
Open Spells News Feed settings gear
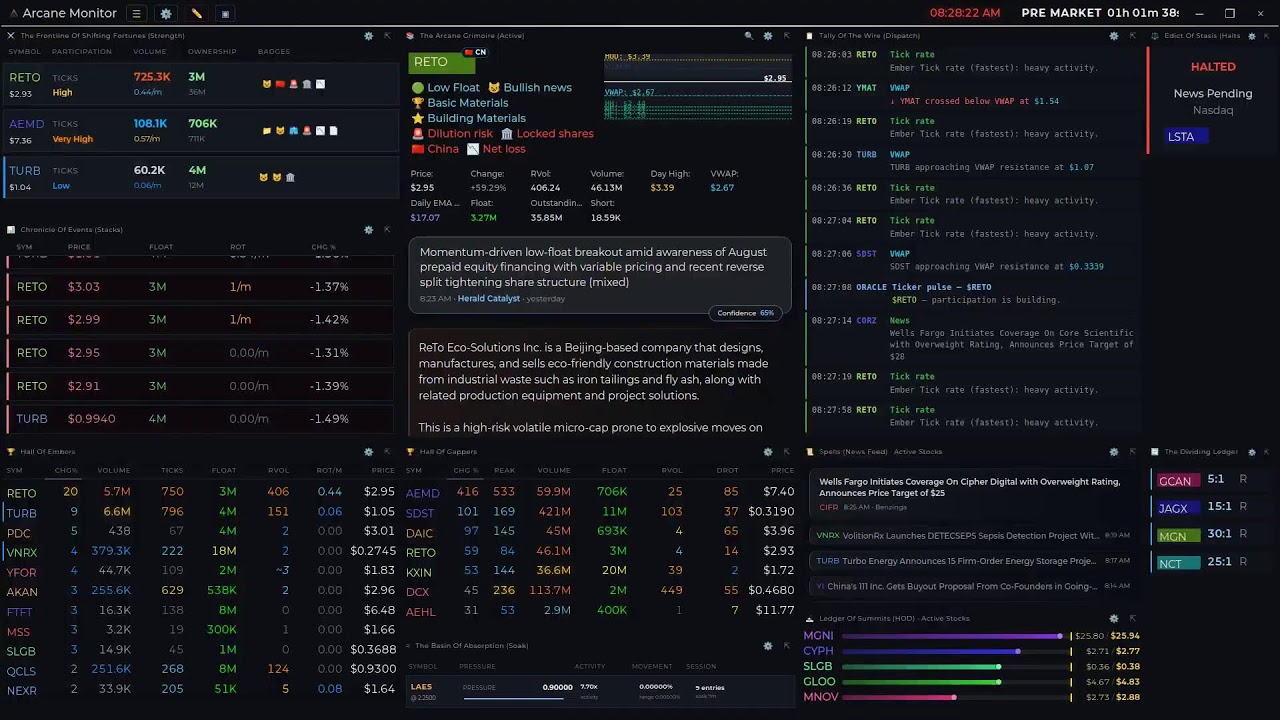pyautogui.click(x=1114, y=451)
